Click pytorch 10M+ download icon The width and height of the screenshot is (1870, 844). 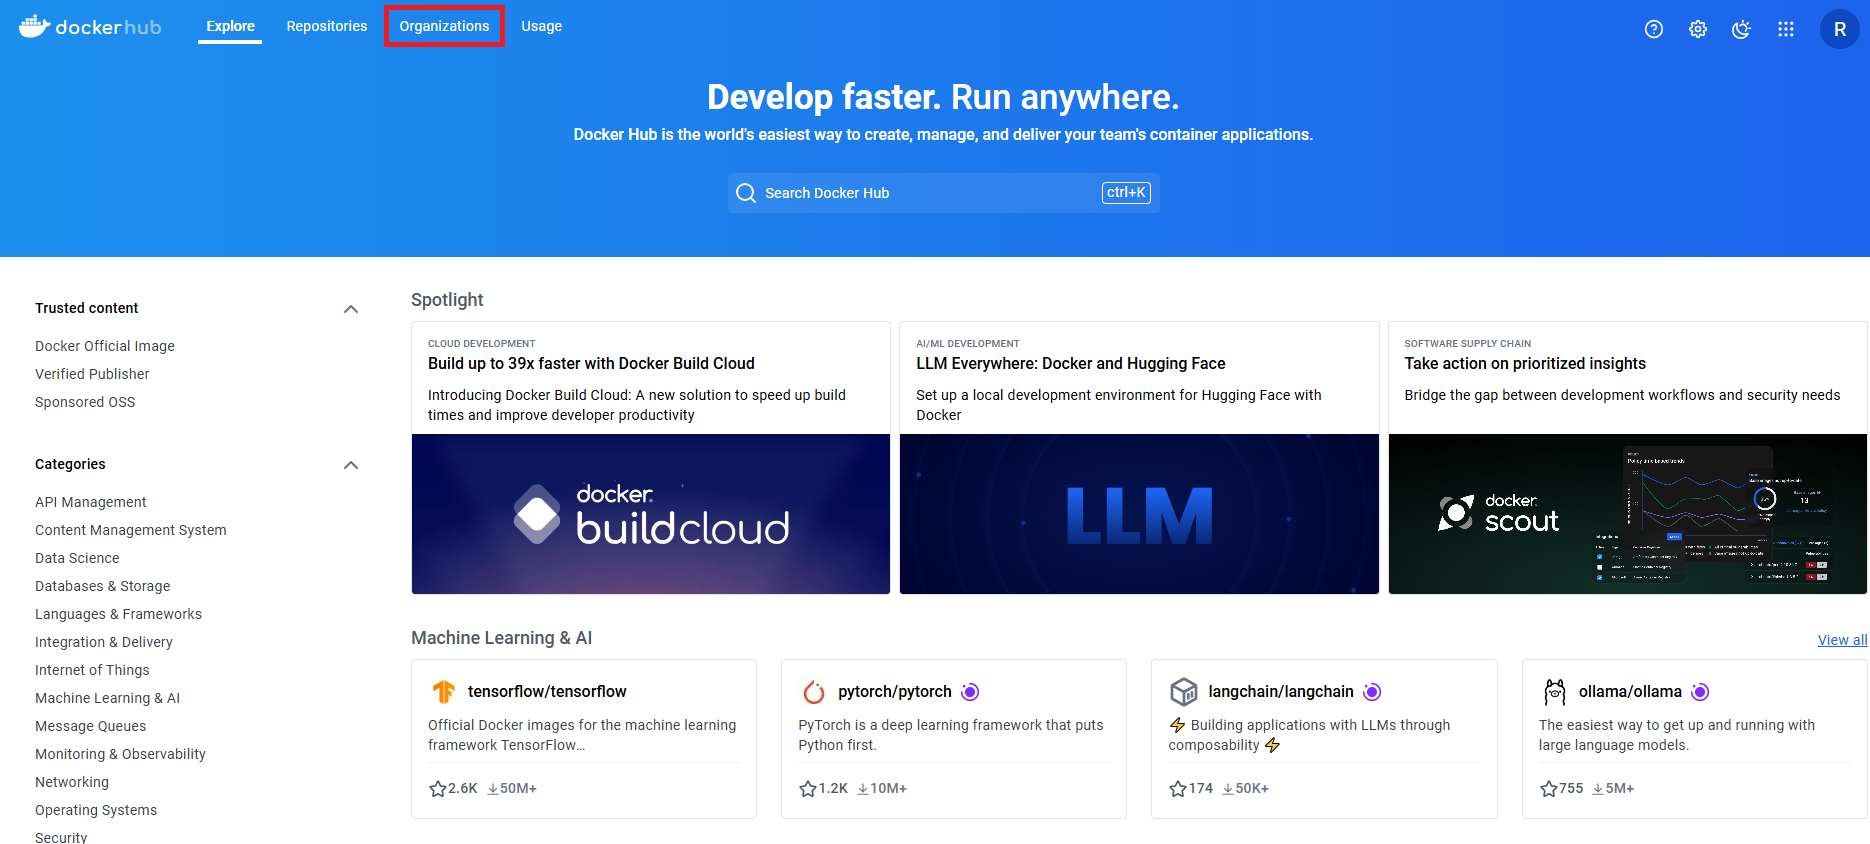(863, 789)
